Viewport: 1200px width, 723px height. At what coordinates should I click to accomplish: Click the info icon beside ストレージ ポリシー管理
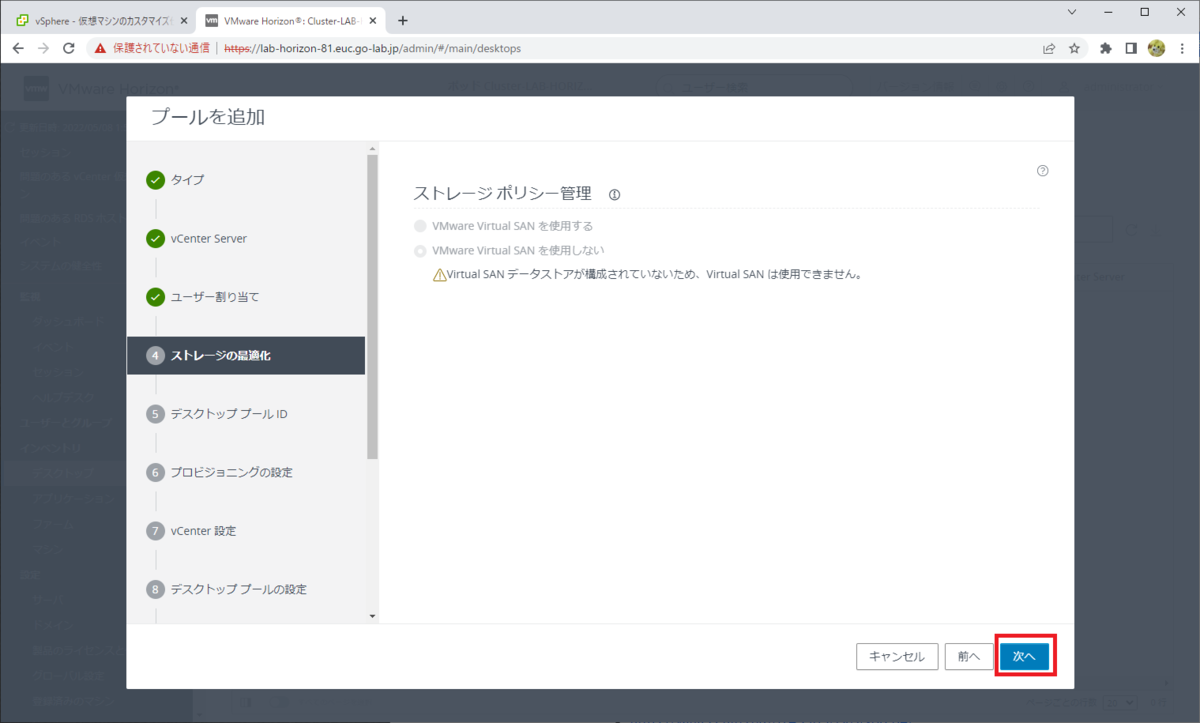coord(615,195)
